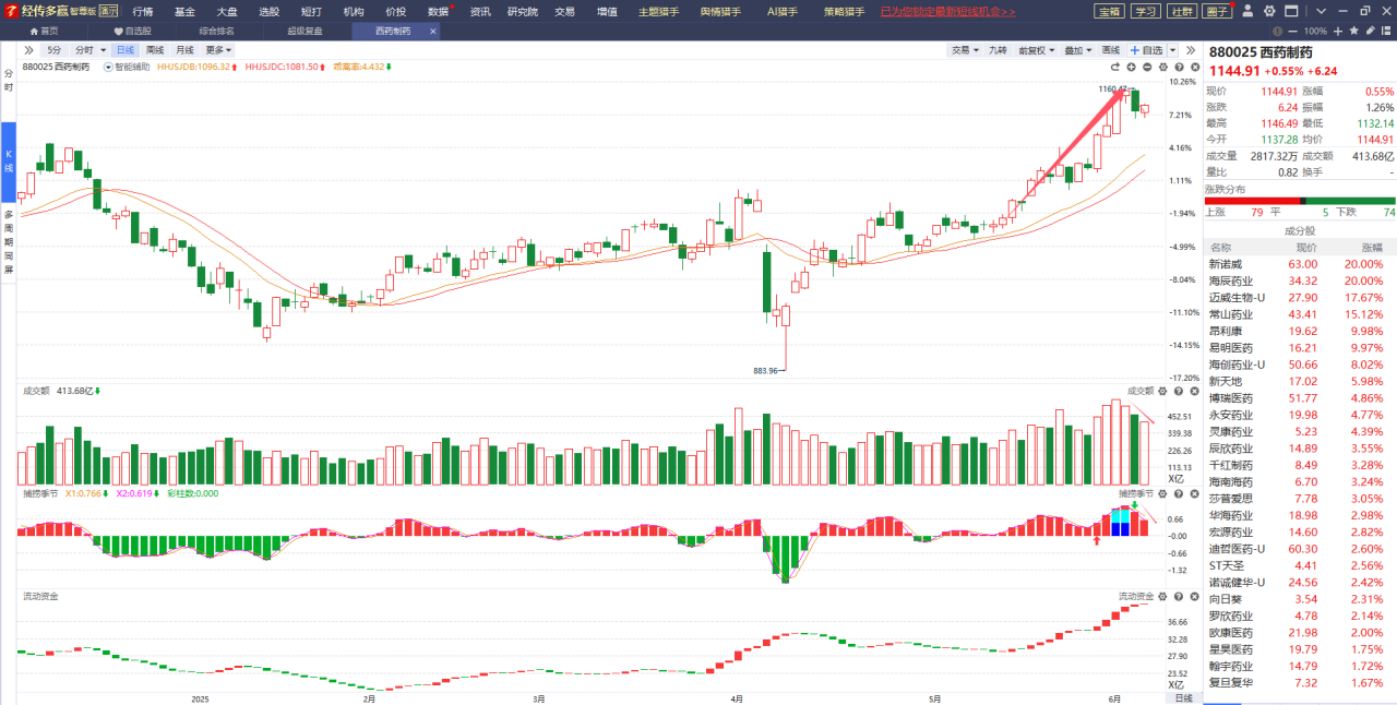Open main chart help question icon
This screenshot has height=705, width=1397.
click(1178, 67)
